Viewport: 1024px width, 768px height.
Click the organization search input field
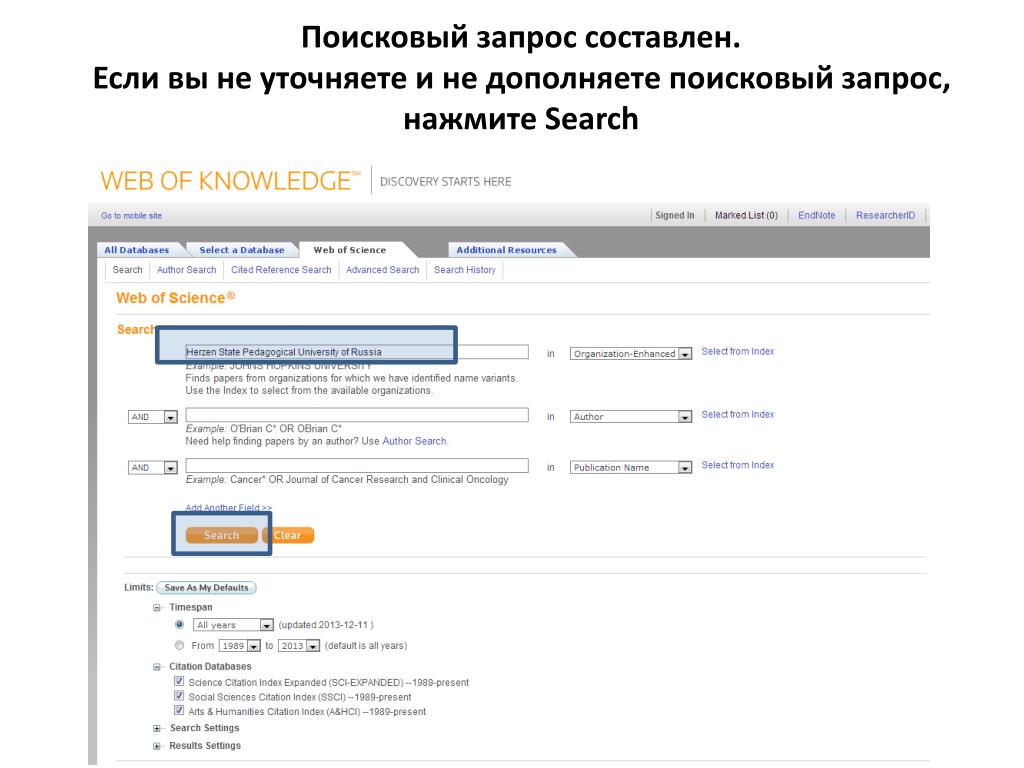357,352
